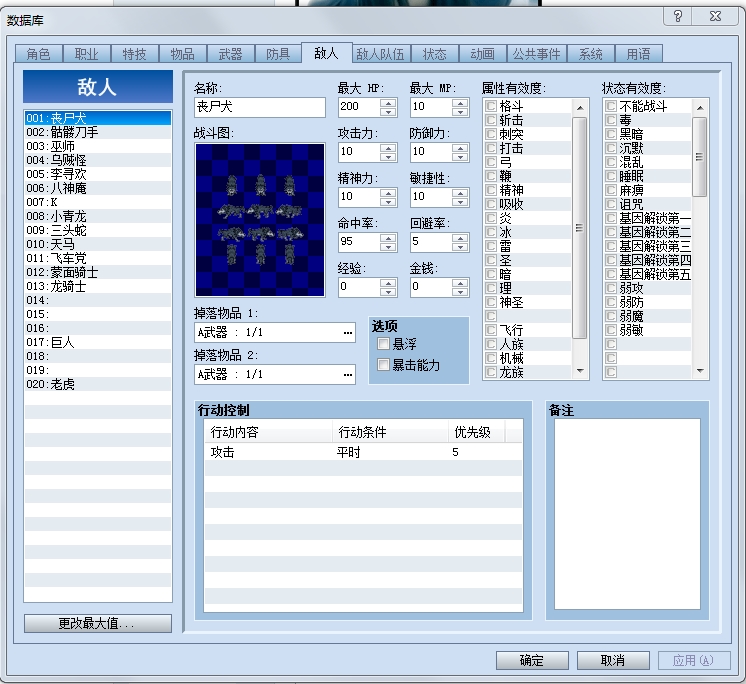Open the 特技 tab
The width and height of the screenshot is (746, 684).
pyautogui.click(x=135, y=54)
